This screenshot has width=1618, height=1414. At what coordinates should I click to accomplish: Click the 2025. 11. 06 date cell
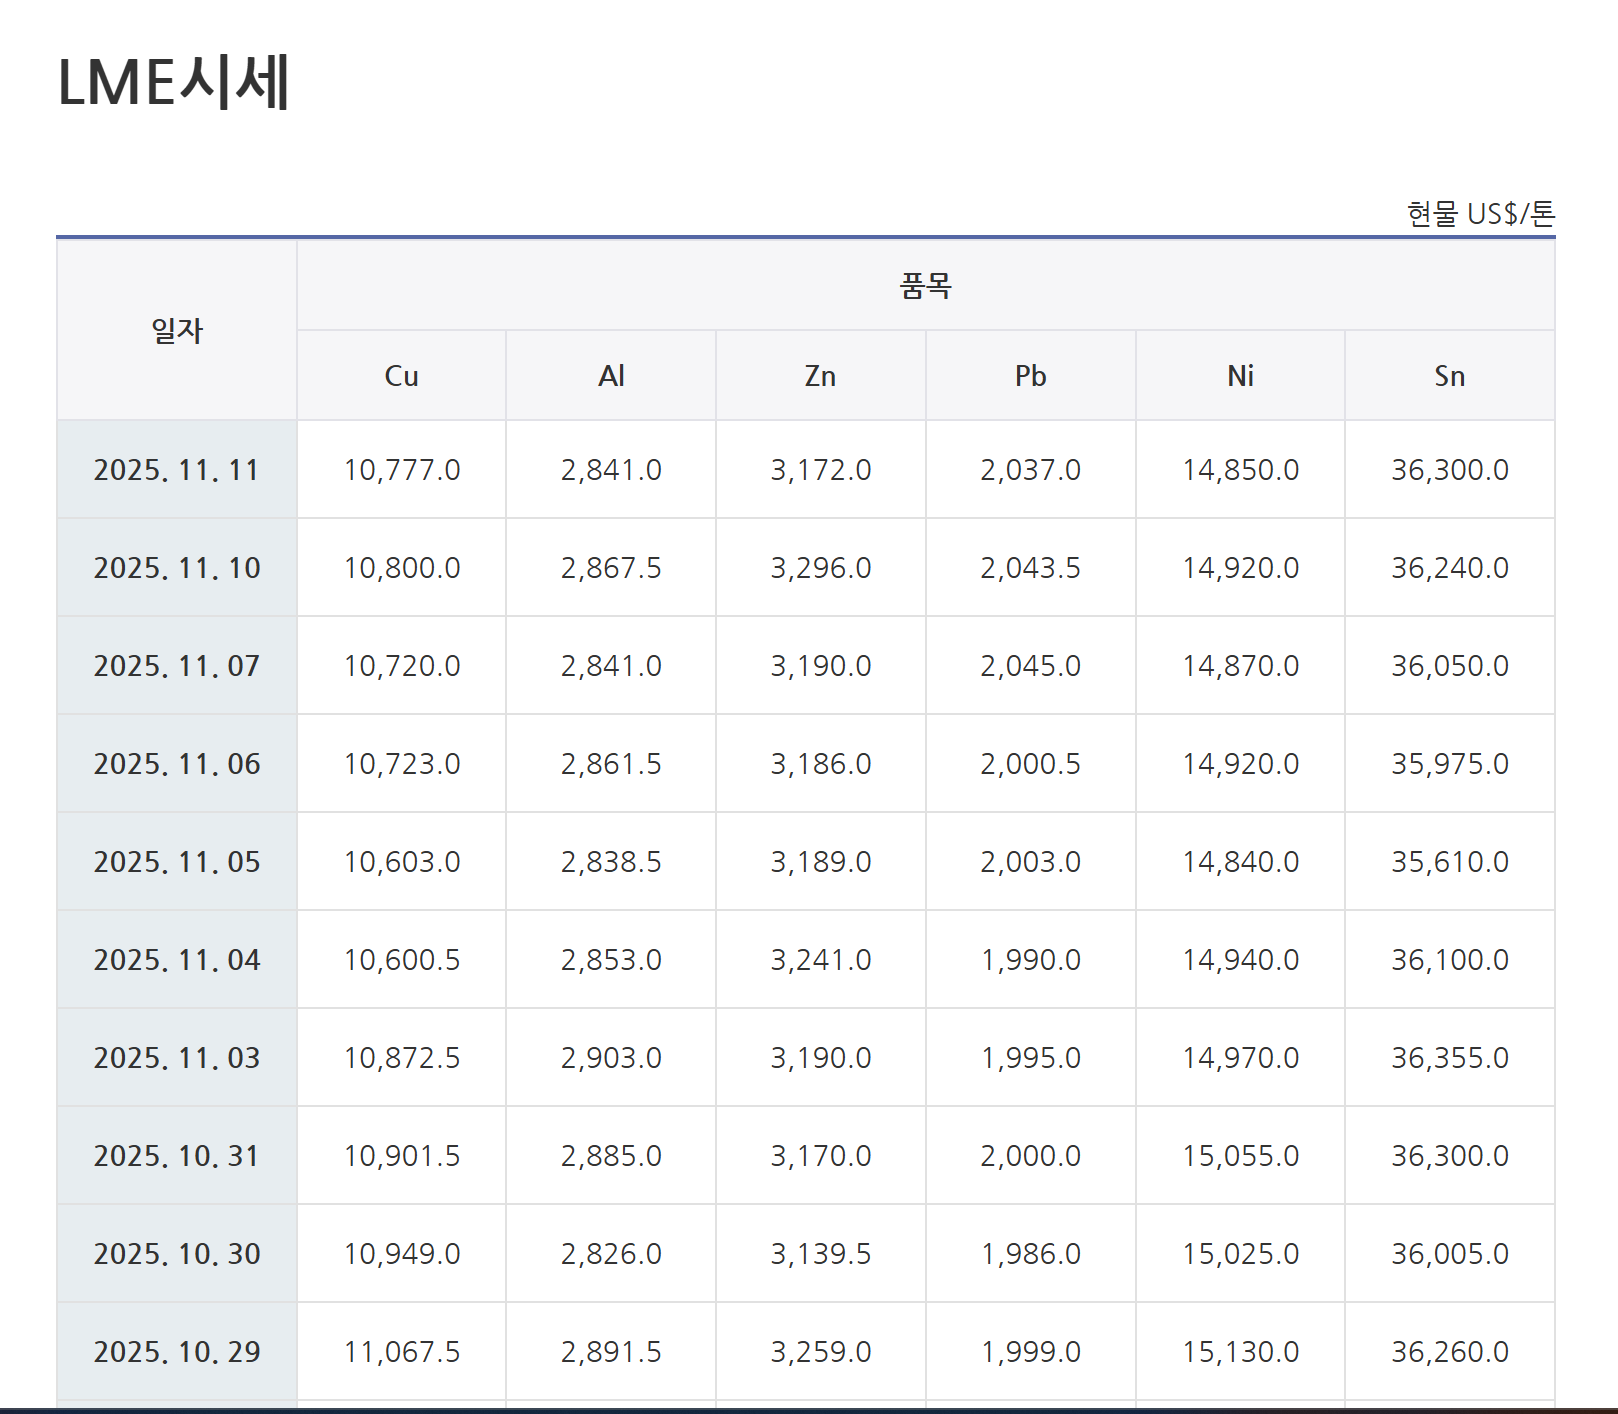(177, 764)
